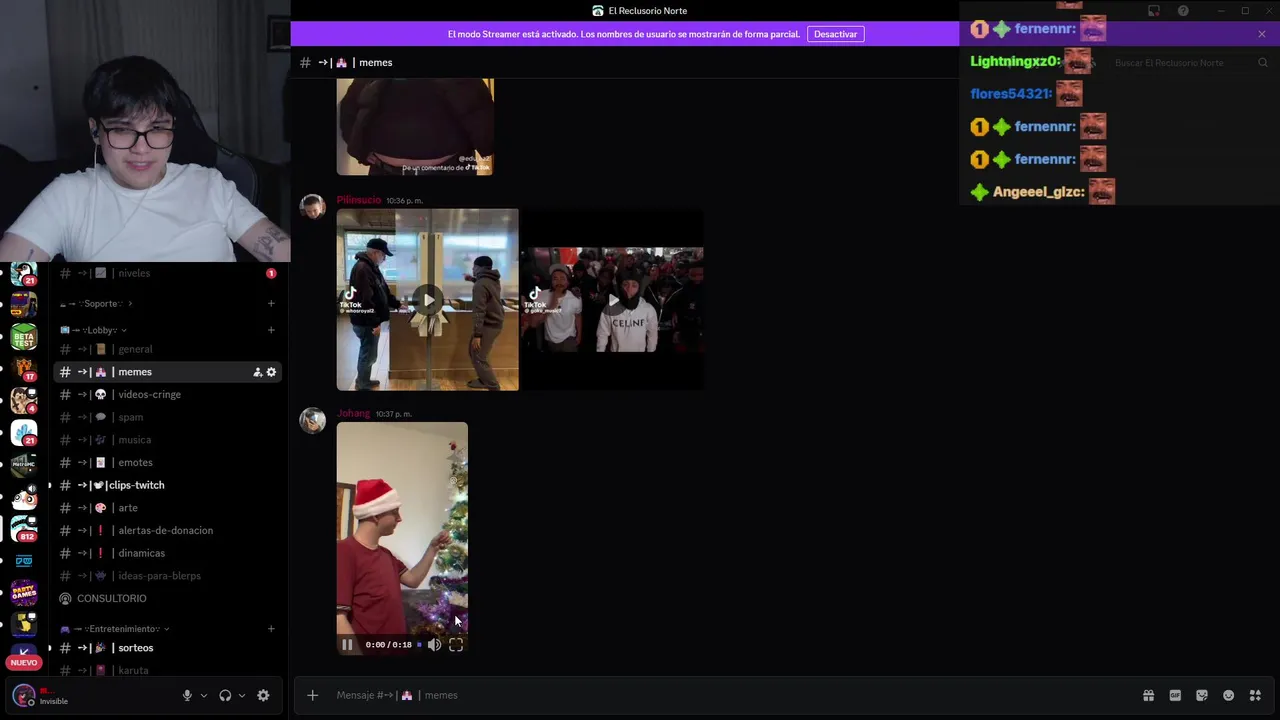Image resolution: width=1280 pixels, height=720 pixels.
Task: Open the BETA TEST server icon
Action: click(24, 336)
